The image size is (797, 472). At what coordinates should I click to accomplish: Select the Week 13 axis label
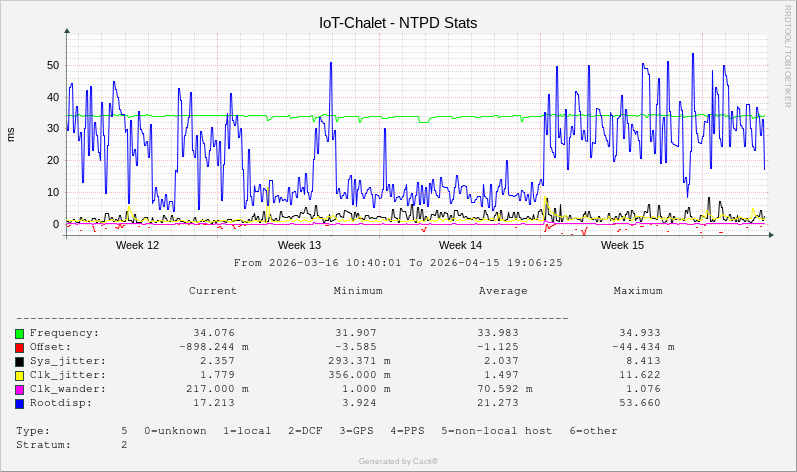pyautogui.click(x=299, y=245)
